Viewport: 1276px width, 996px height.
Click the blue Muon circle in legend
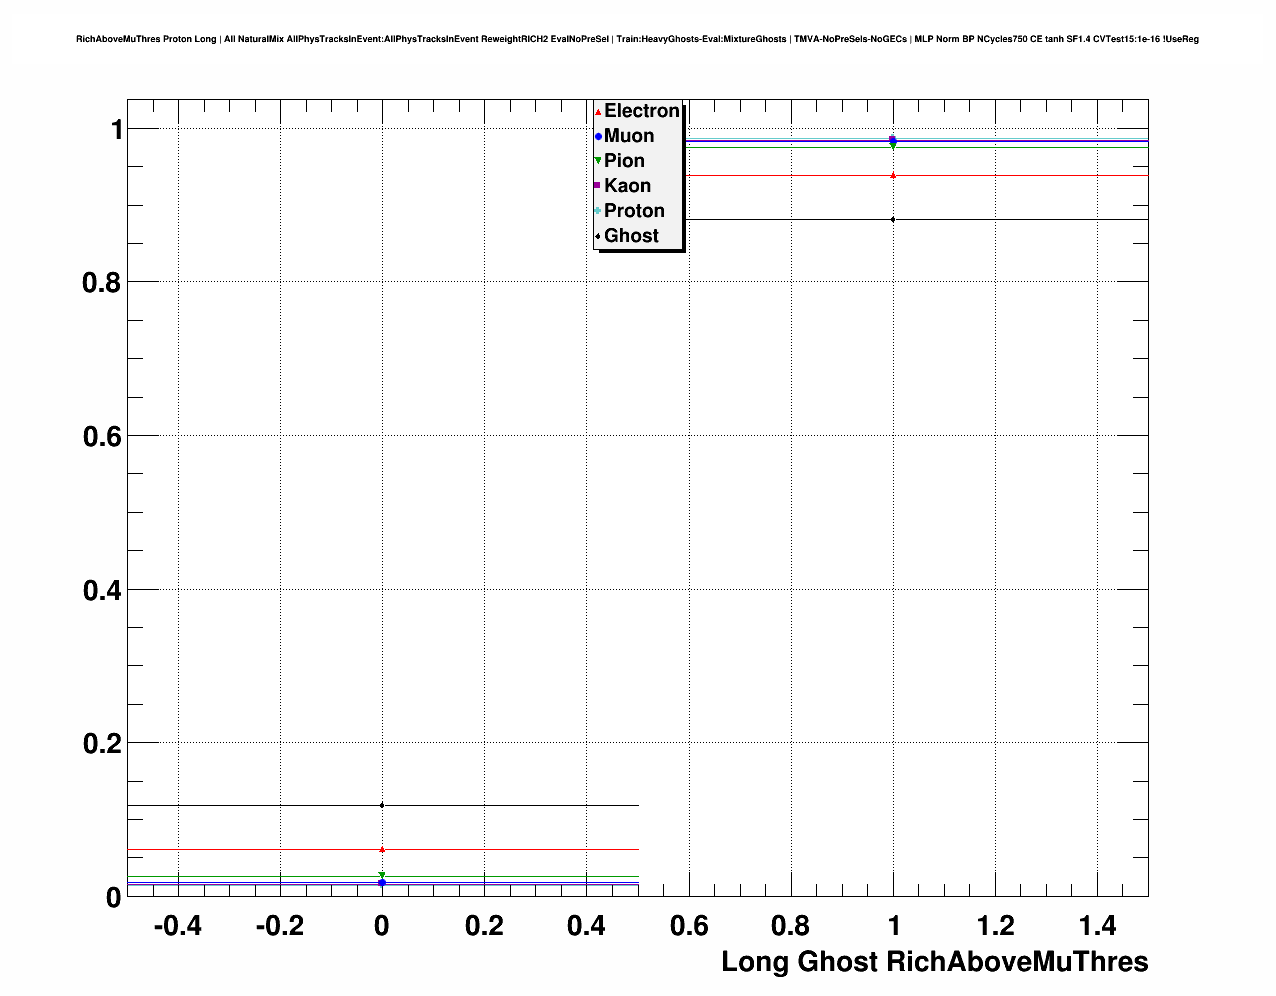(x=598, y=137)
